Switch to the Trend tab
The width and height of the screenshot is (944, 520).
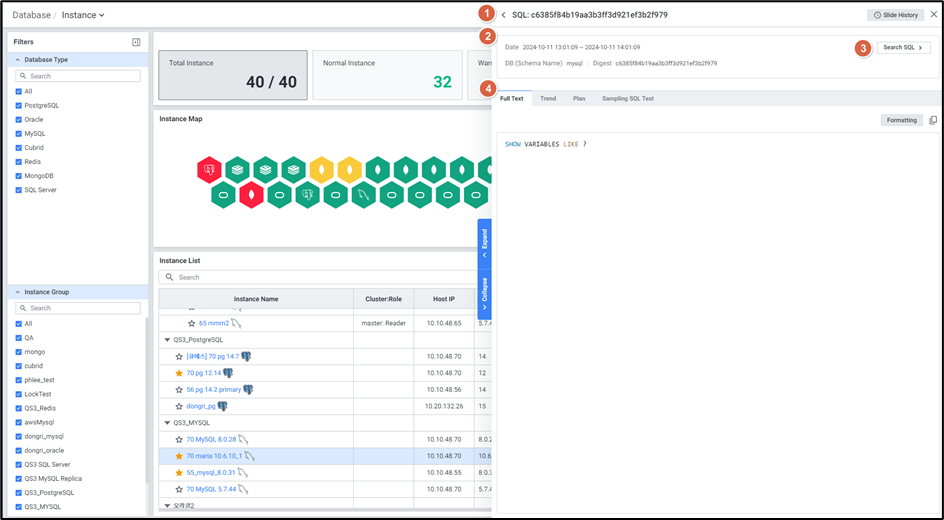pos(548,99)
